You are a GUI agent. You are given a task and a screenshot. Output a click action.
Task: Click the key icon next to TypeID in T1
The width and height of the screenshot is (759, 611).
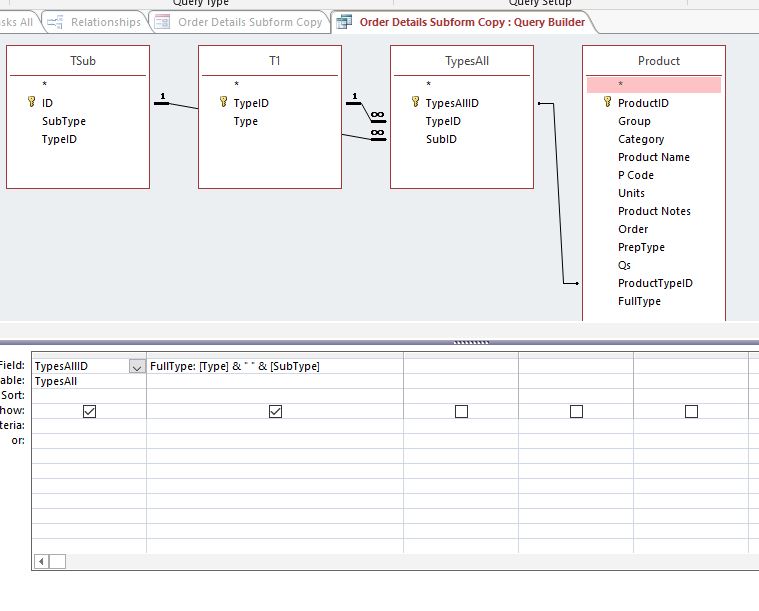[223, 102]
